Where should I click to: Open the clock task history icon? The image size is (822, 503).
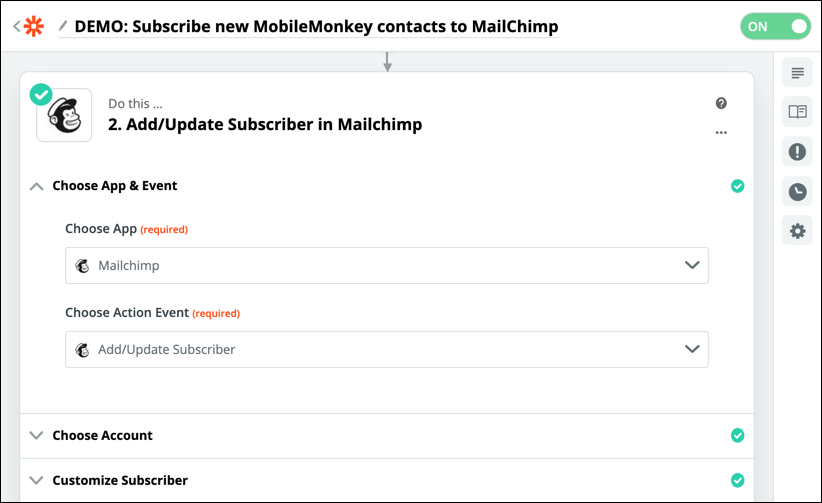(797, 191)
